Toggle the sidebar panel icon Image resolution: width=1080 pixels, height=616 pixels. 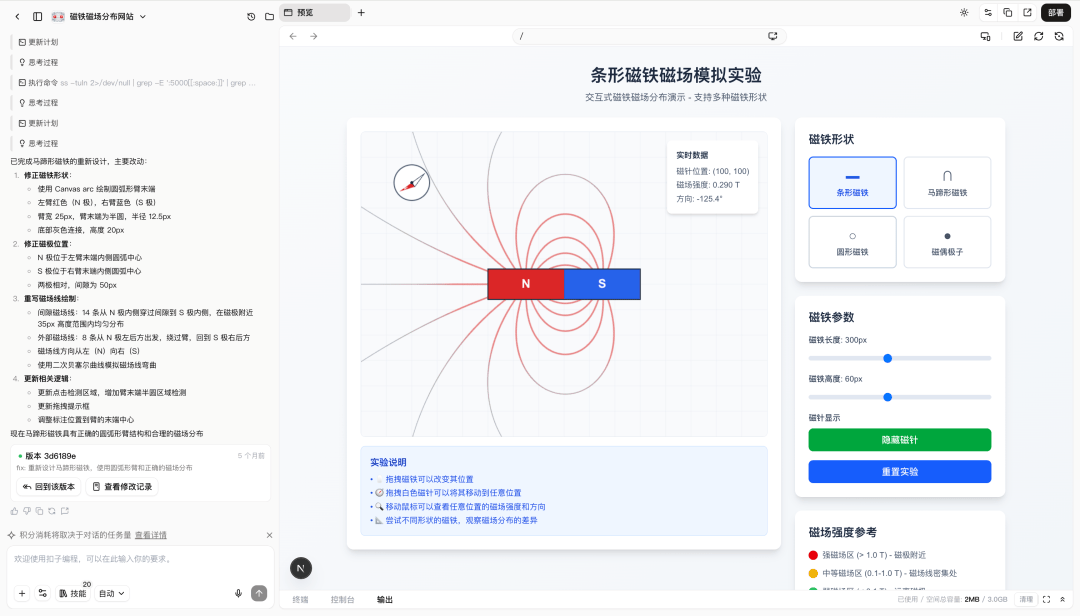38,17
